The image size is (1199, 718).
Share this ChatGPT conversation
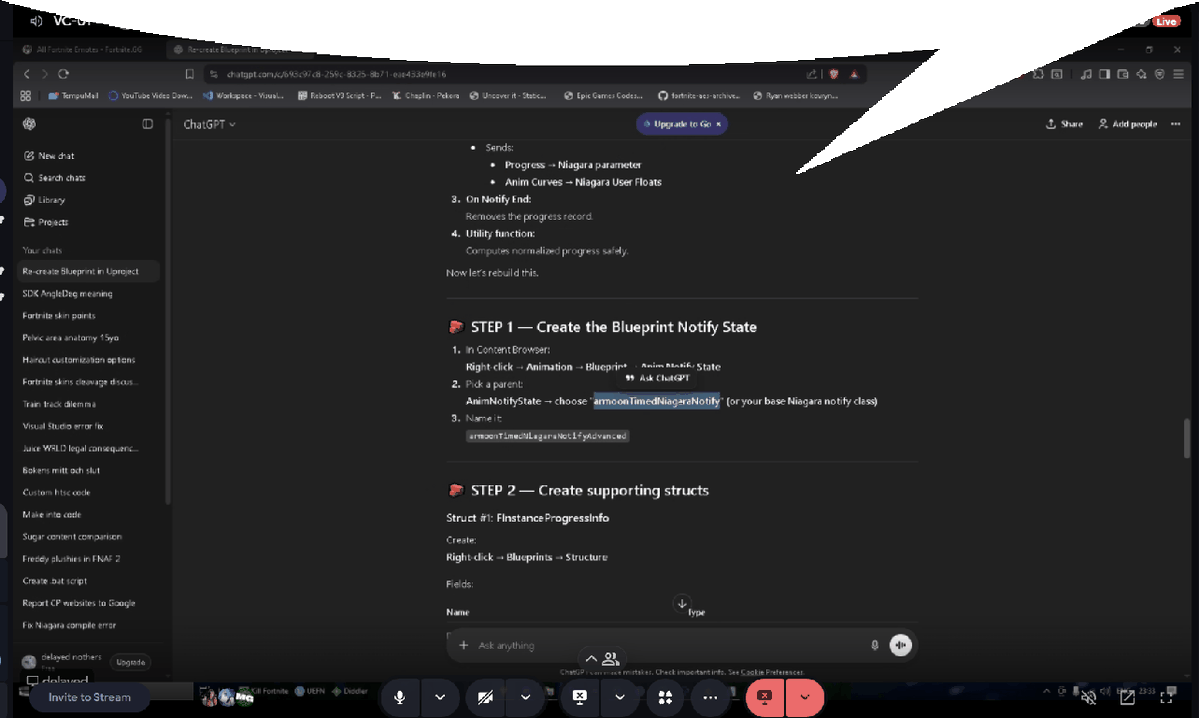tap(1064, 124)
